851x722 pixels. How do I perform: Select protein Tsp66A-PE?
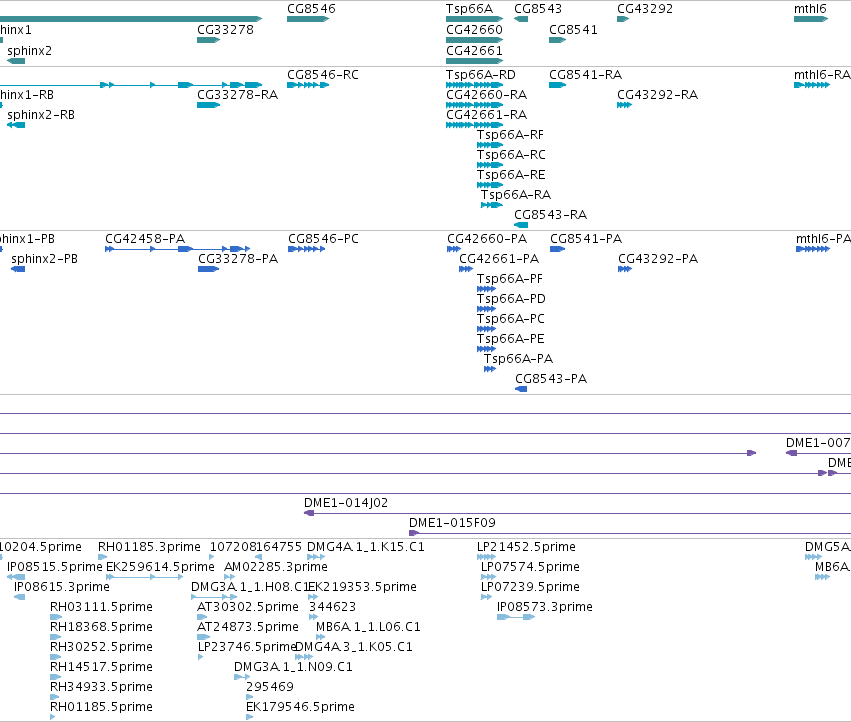[x=486, y=349]
